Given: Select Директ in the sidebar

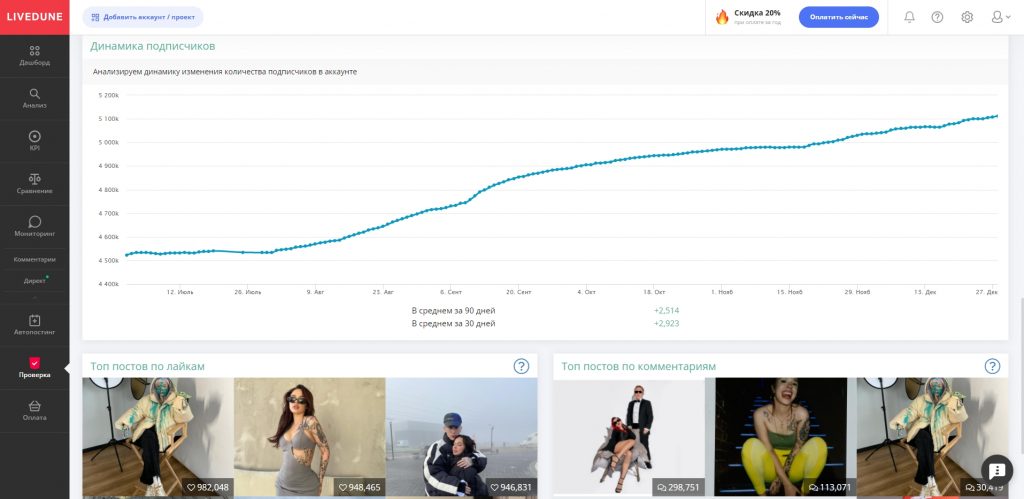Looking at the screenshot, I should 35,281.
